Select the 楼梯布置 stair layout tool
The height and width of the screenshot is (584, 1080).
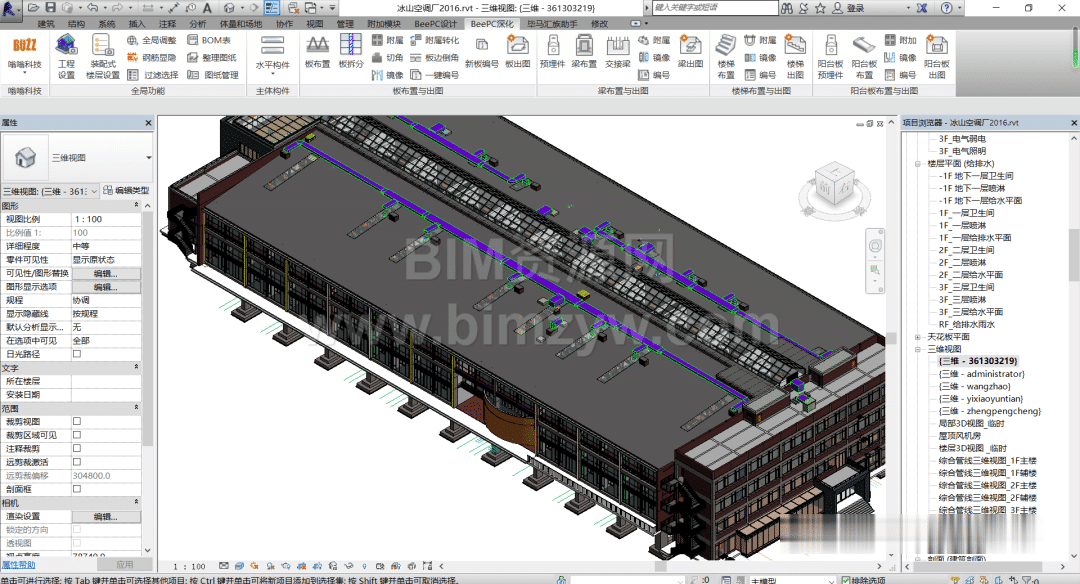pyautogui.click(x=726, y=56)
